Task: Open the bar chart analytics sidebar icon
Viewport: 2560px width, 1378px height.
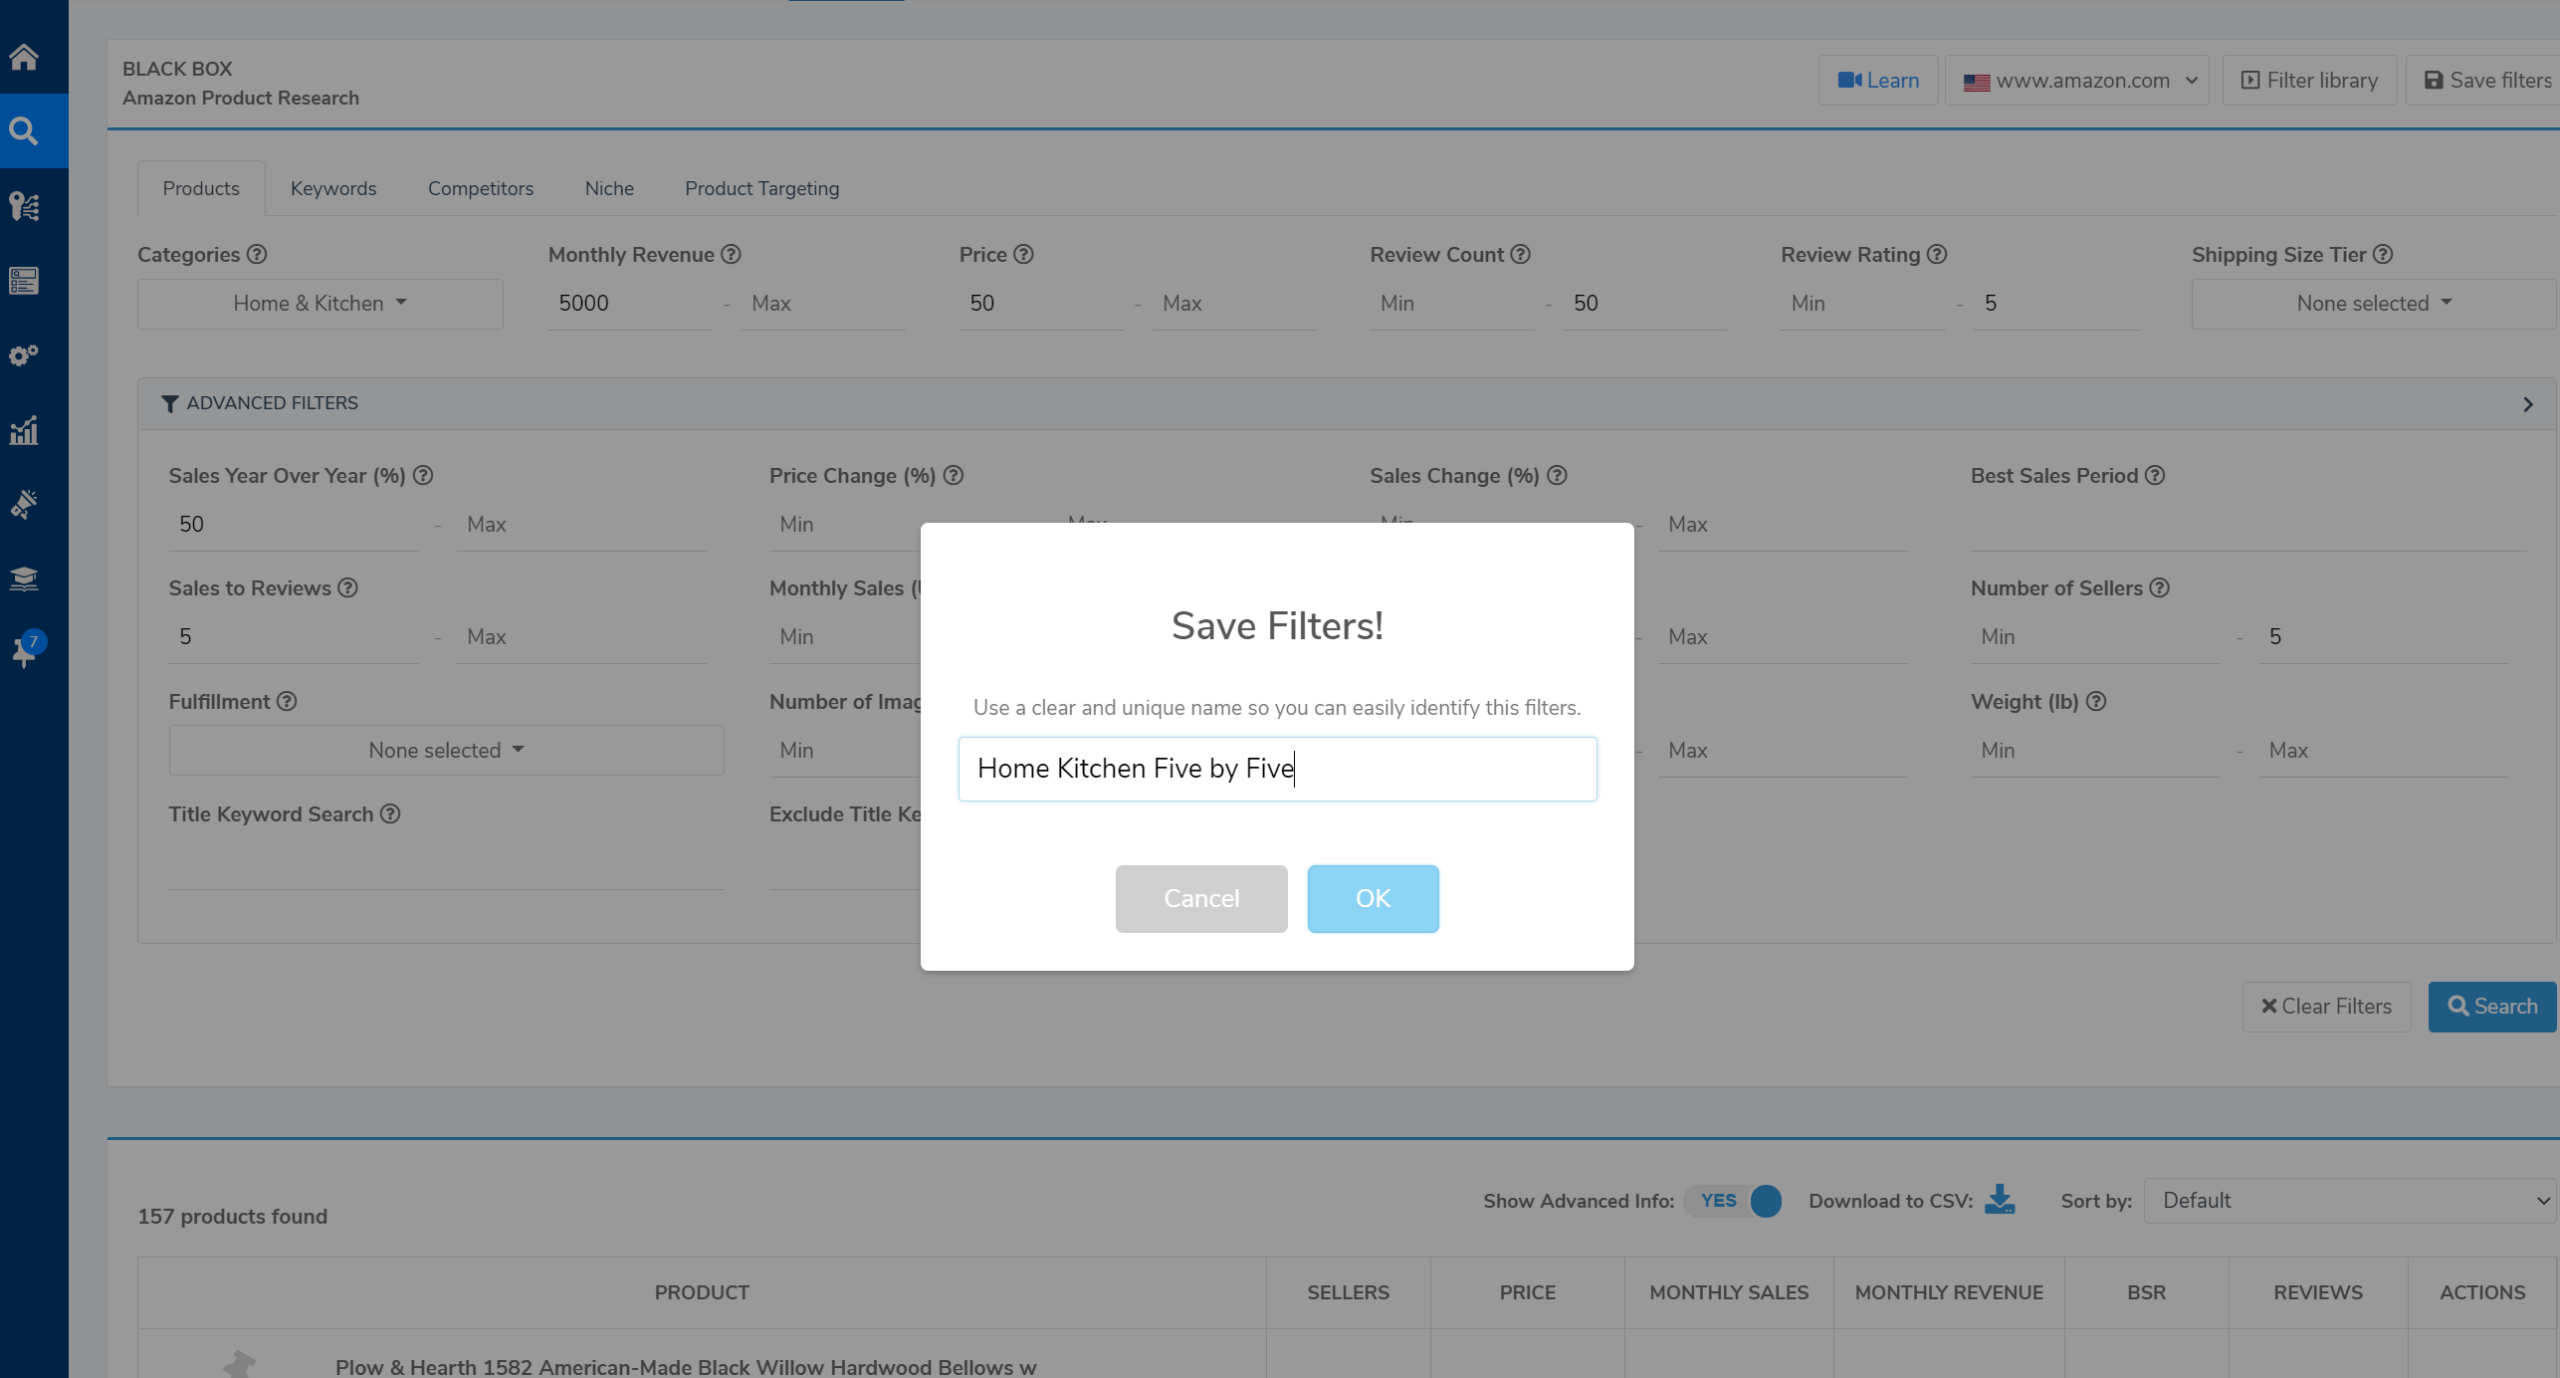Action: click(x=24, y=430)
